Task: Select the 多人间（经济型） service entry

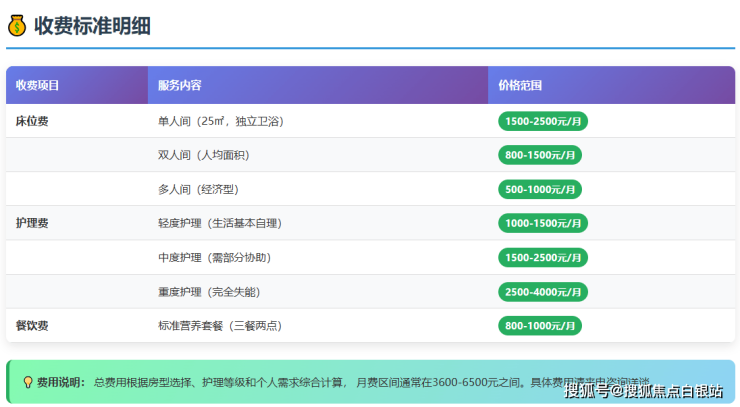Action: (198, 189)
